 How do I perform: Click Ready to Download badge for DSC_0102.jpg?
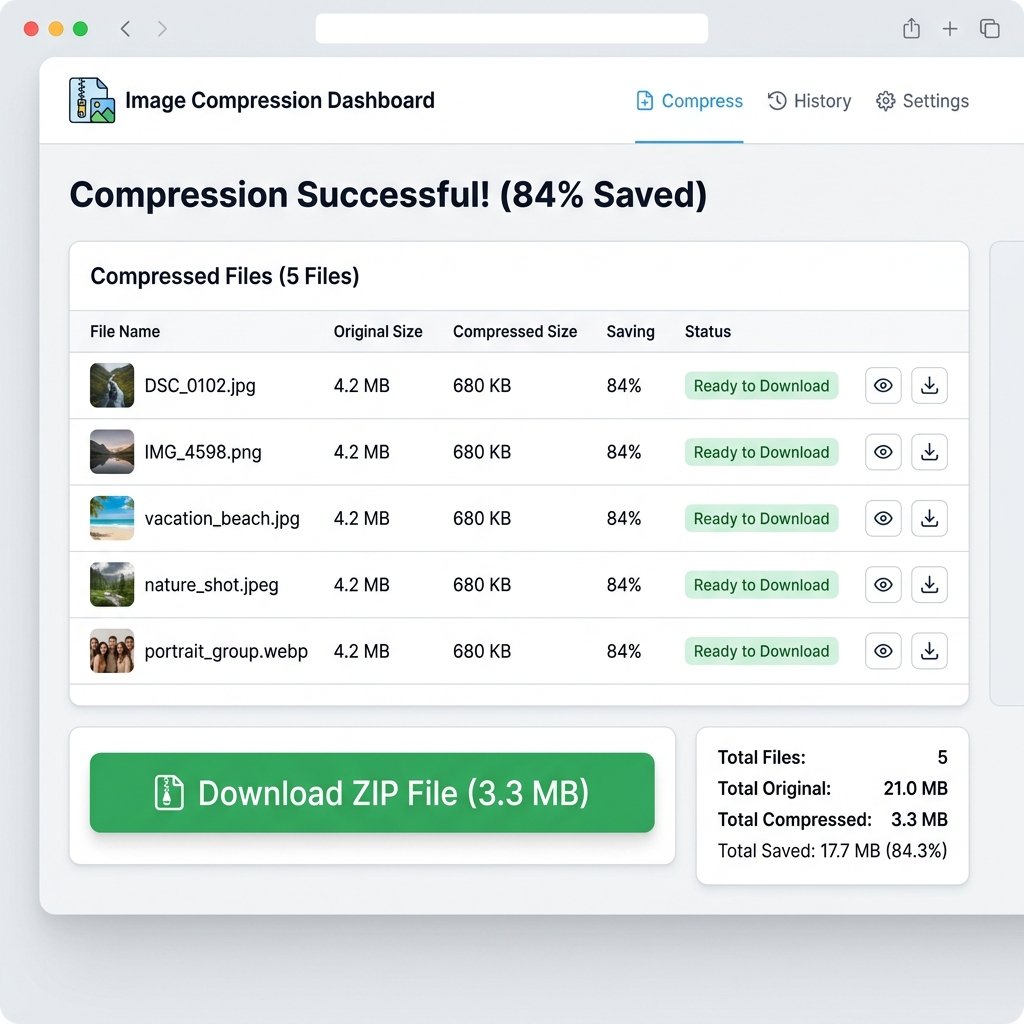(761, 386)
